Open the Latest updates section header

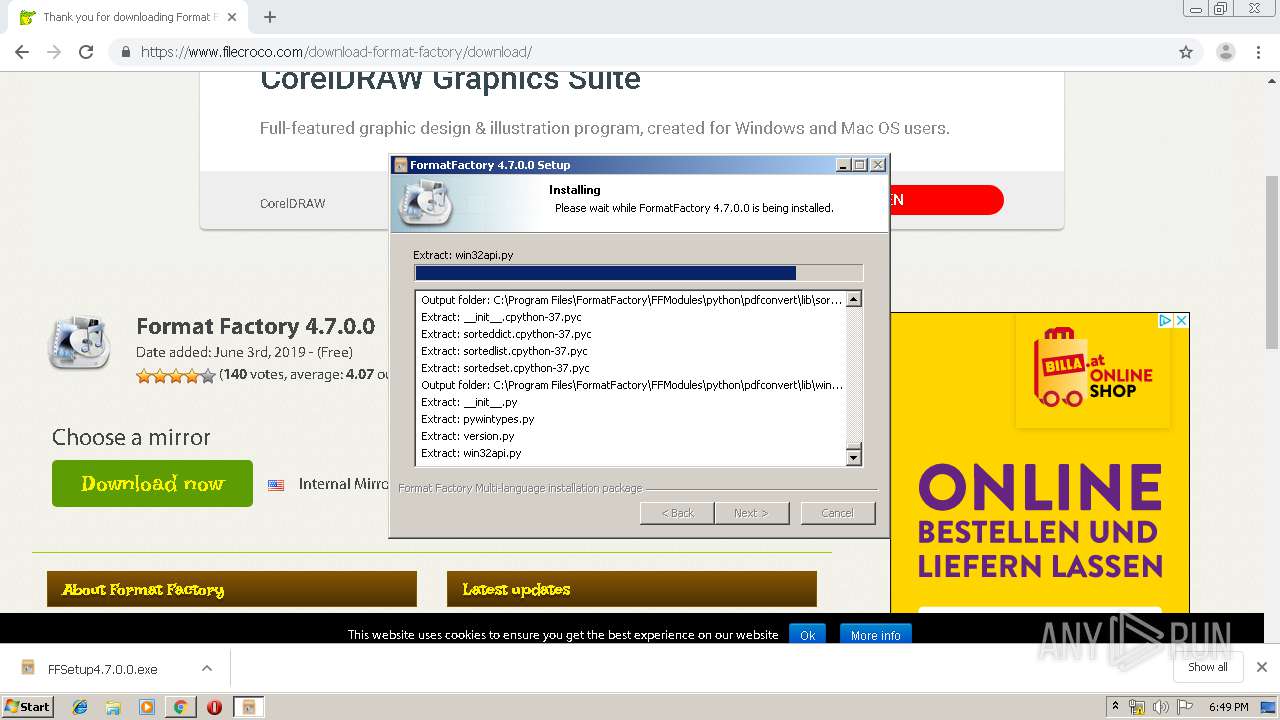pyautogui.click(x=632, y=589)
